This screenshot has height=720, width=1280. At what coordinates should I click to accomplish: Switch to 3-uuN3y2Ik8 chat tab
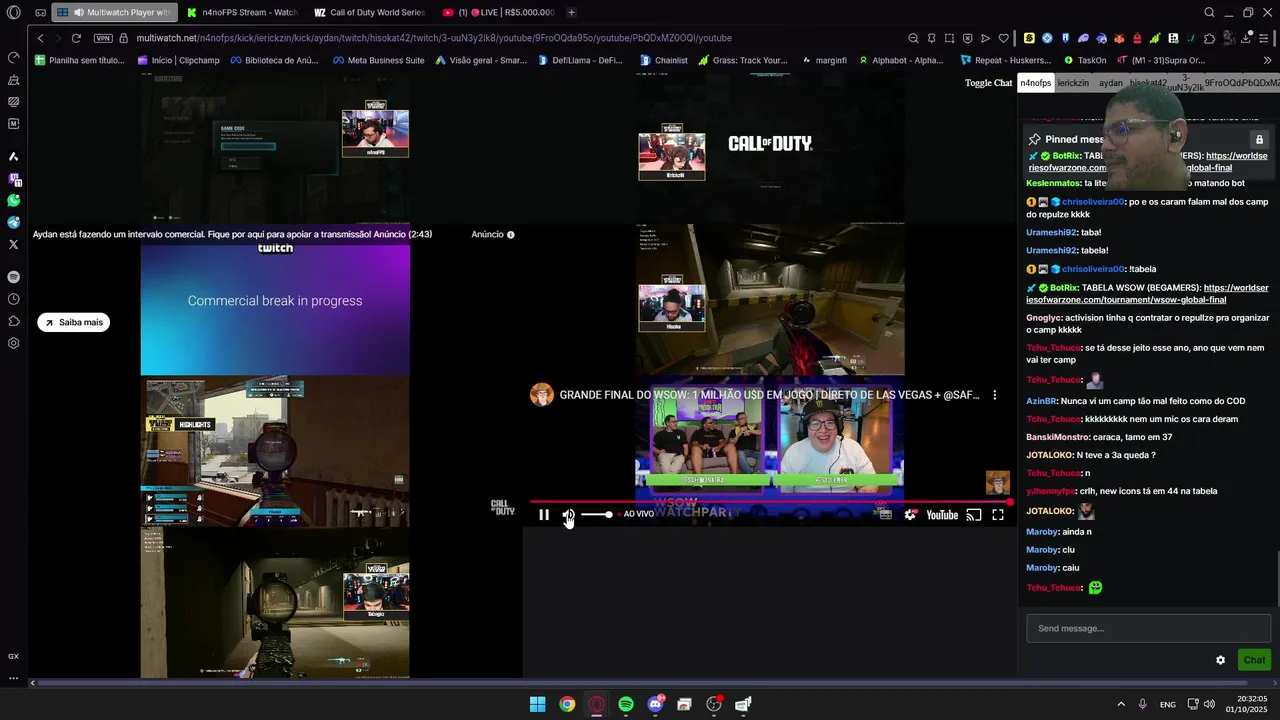(x=1185, y=83)
